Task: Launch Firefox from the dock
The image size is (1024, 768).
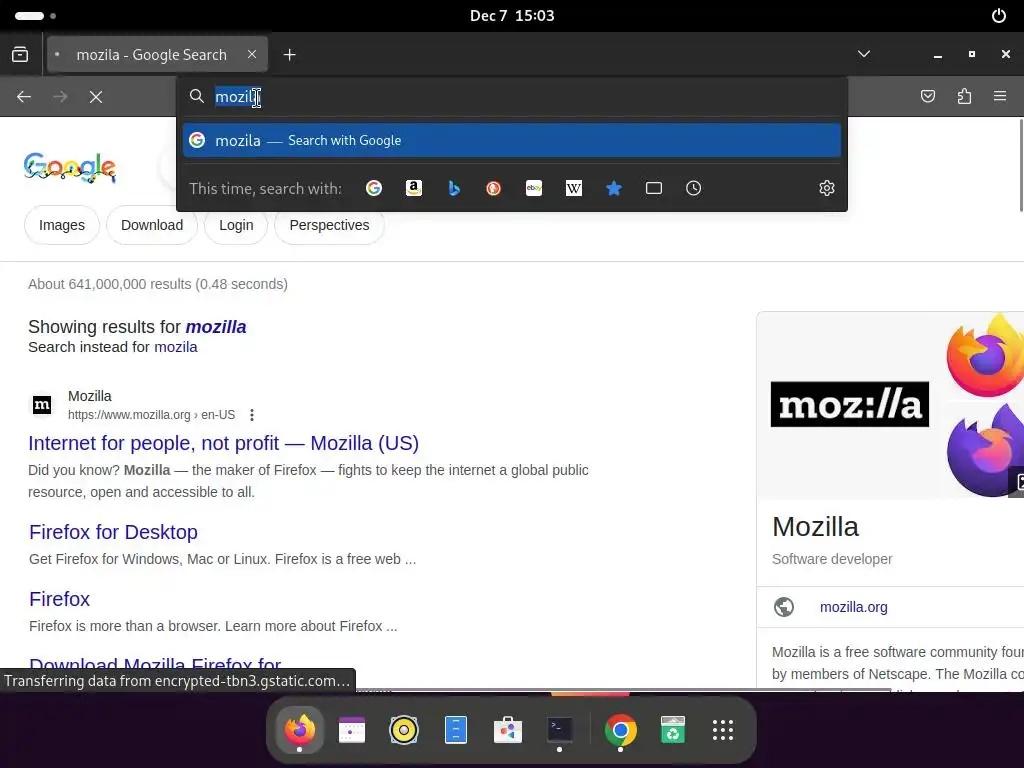Action: coord(300,729)
